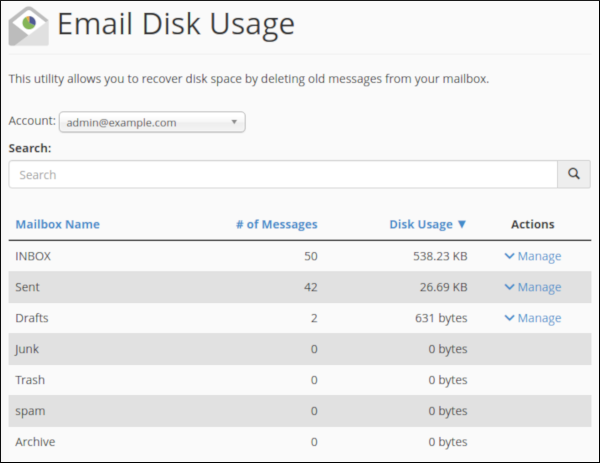Click the Actions column header
600x463 pixels.
pyautogui.click(x=532, y=224)
